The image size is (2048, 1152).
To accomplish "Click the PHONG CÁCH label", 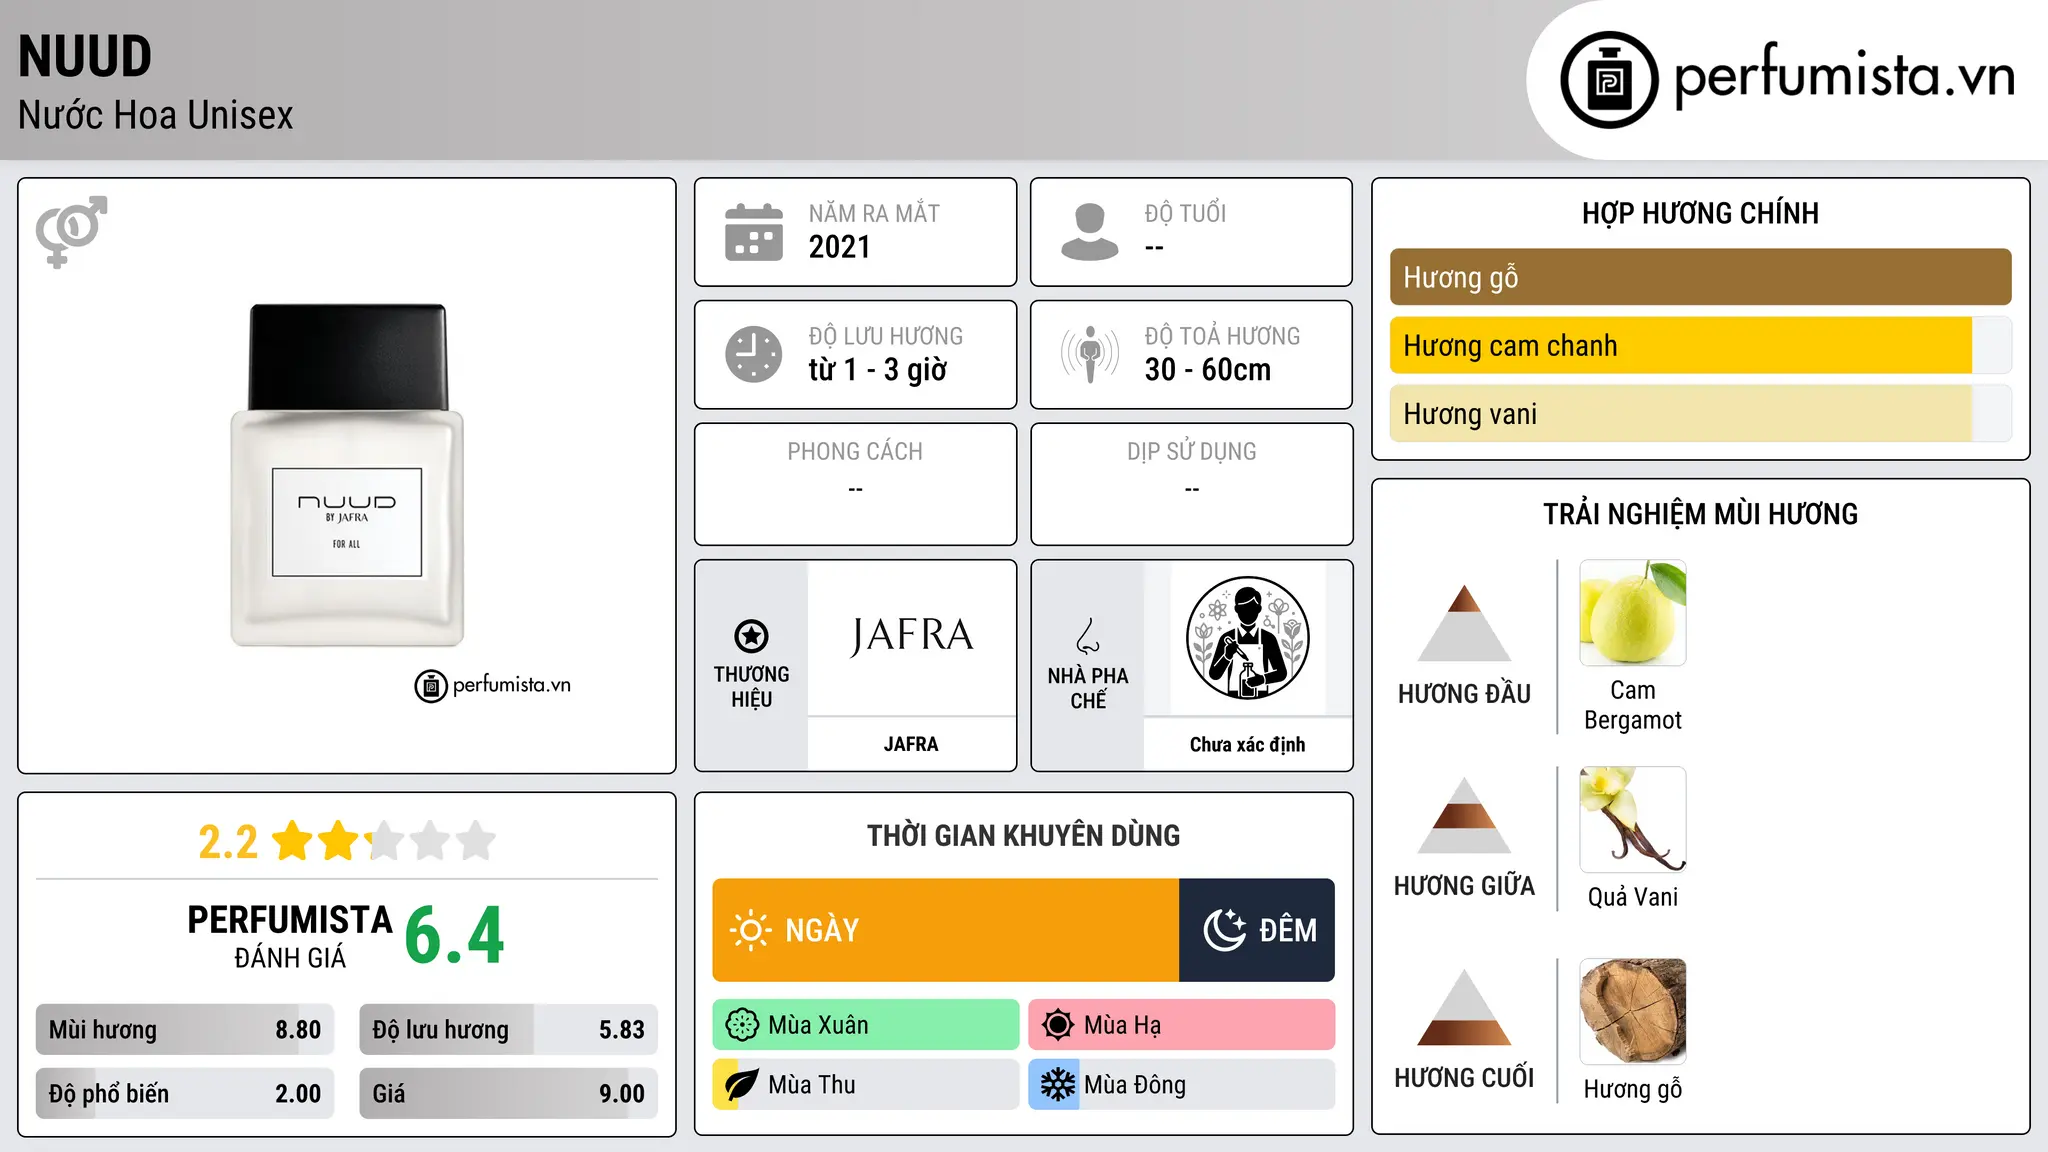I will click(x=855, y=451).
